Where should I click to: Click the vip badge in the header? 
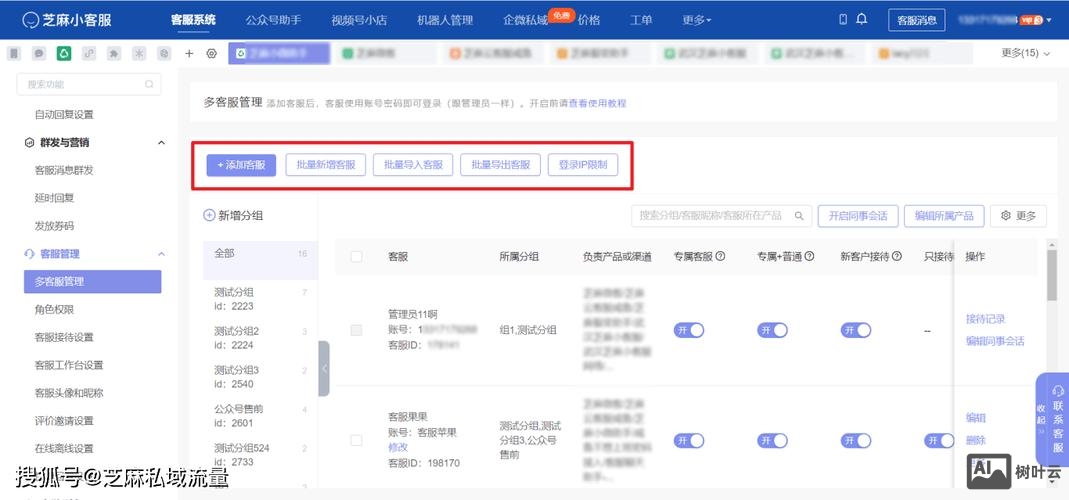click(x=1032, y=20)
